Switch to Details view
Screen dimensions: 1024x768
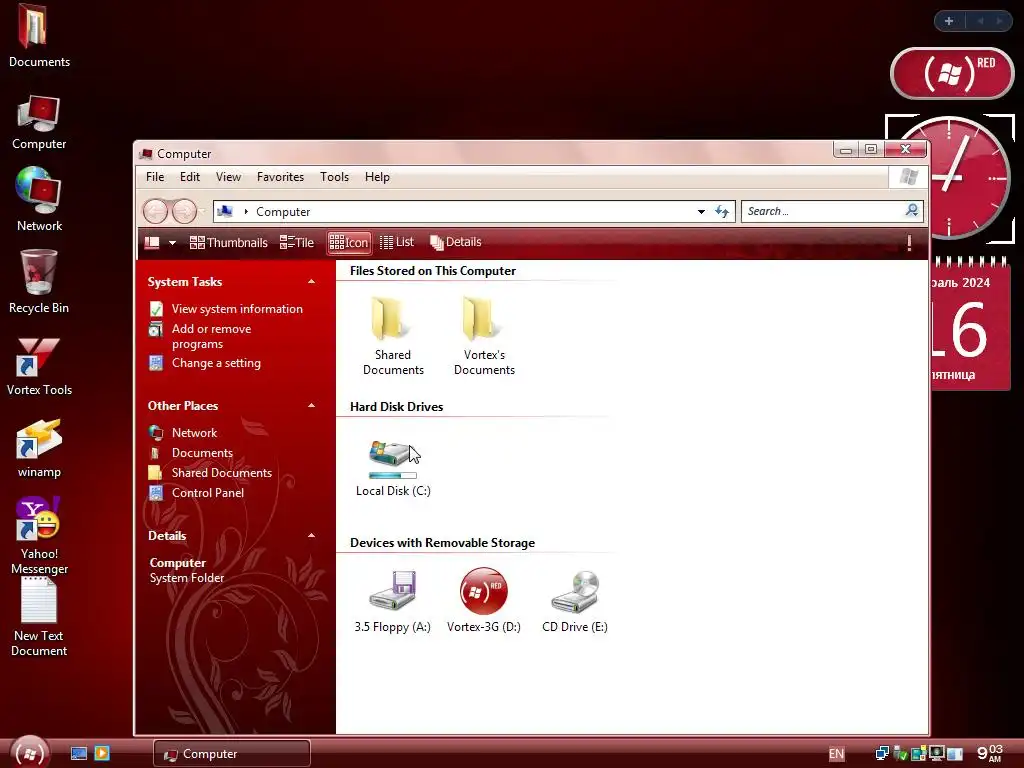pyautogui.click(x=455, y=242)
